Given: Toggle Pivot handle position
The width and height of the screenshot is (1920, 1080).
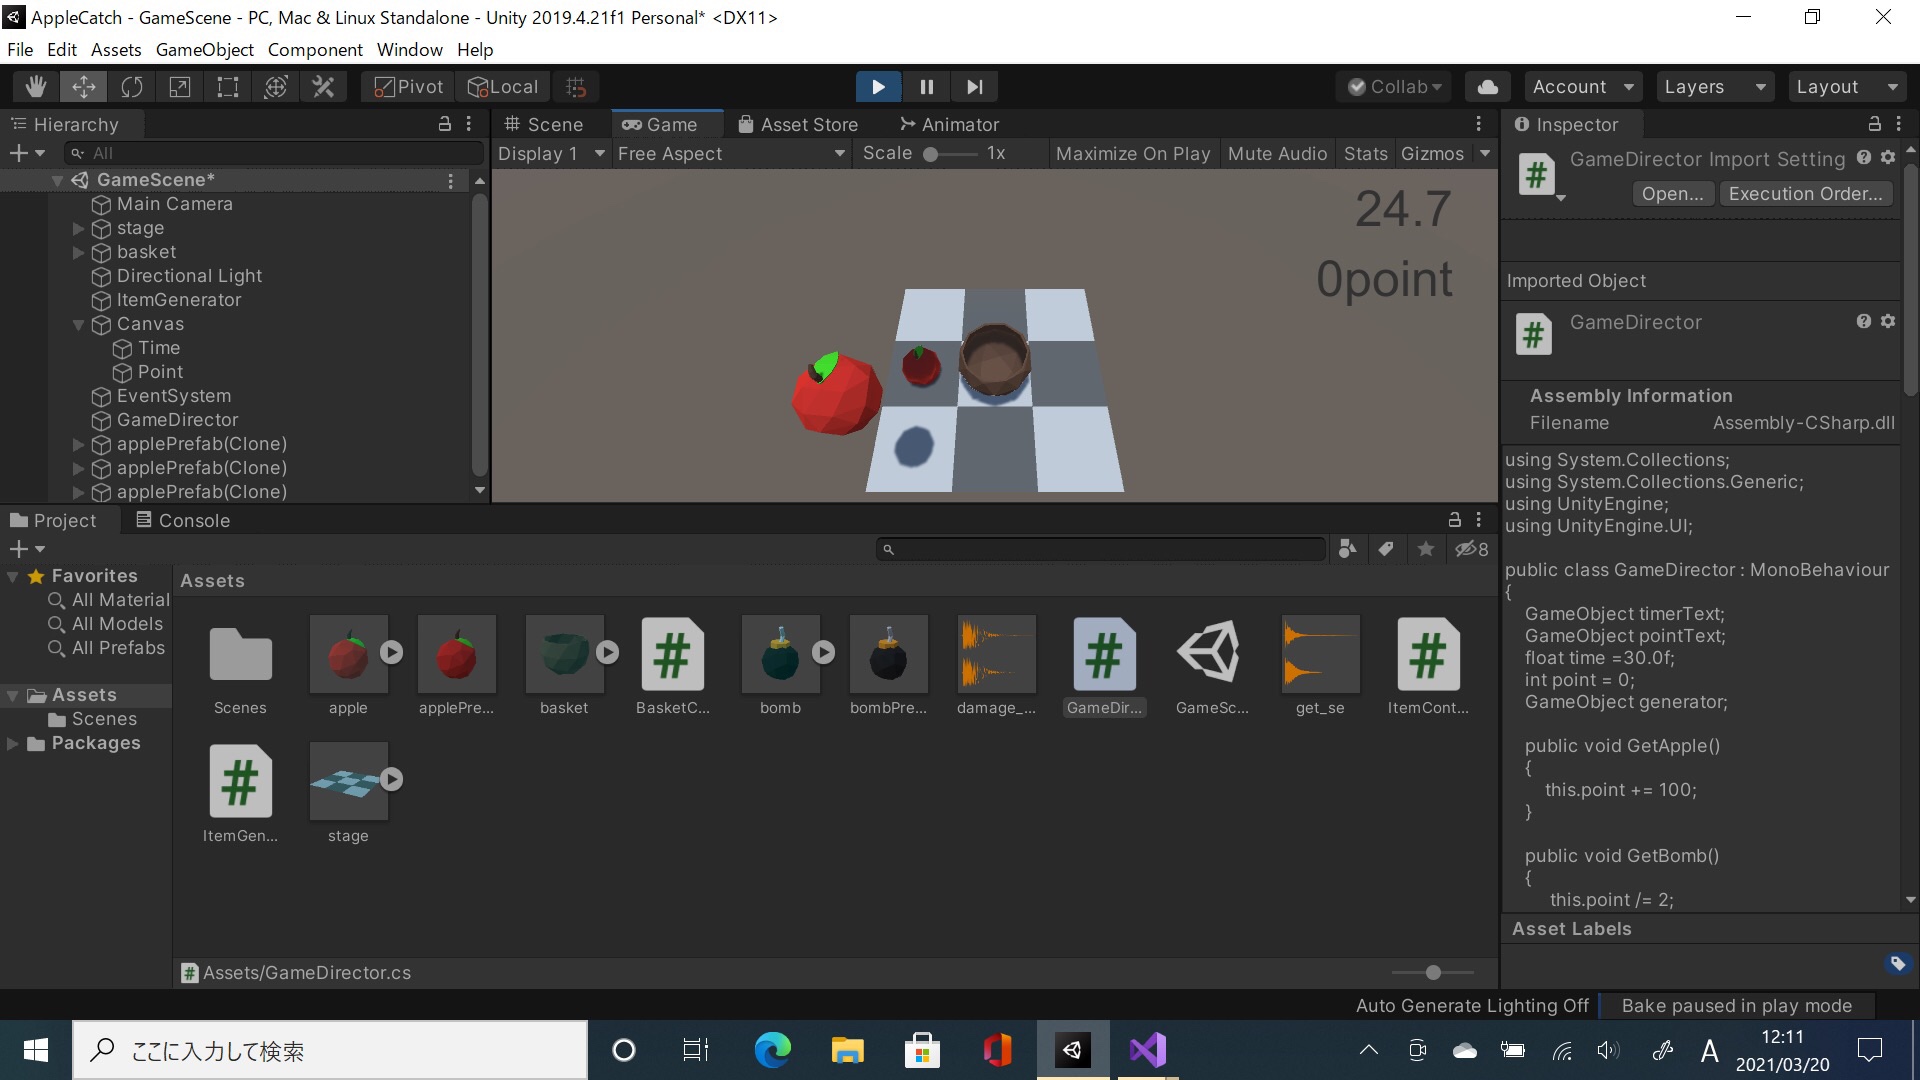Looking at the screenshot, I should tap(408, 87).
